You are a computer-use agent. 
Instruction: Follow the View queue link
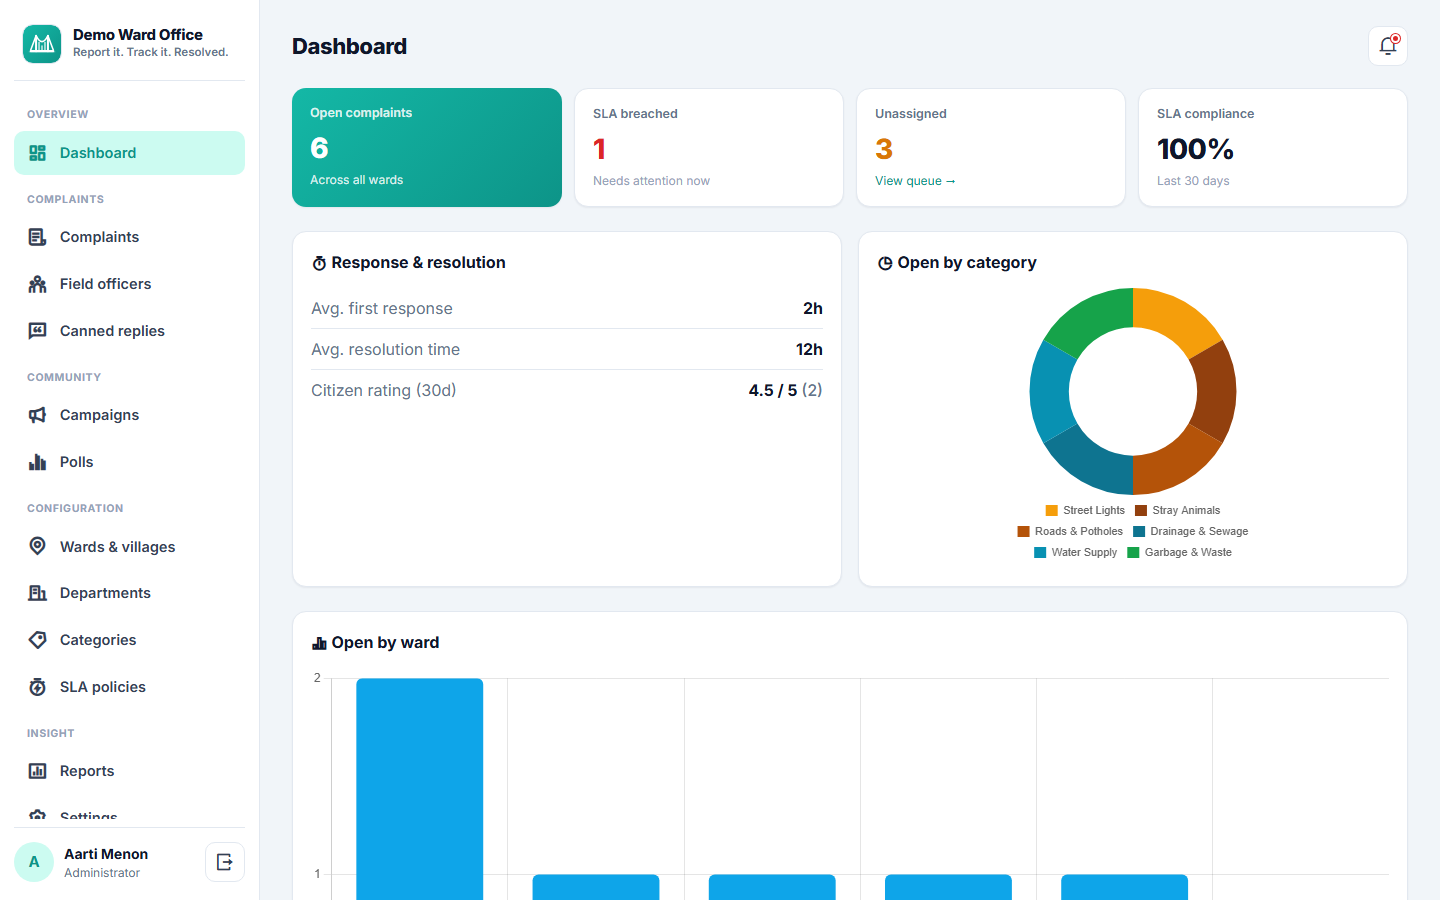click(915, 181)
